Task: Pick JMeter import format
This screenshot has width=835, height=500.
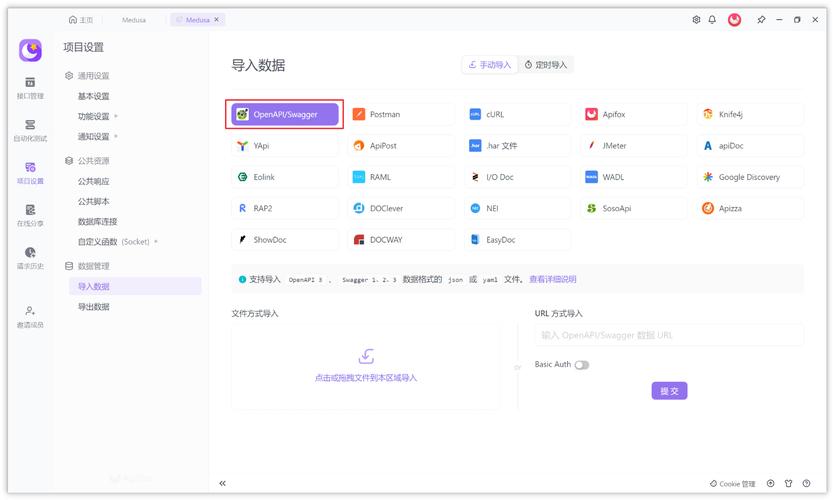Action: pyautogui.click(x=634, y=145)
